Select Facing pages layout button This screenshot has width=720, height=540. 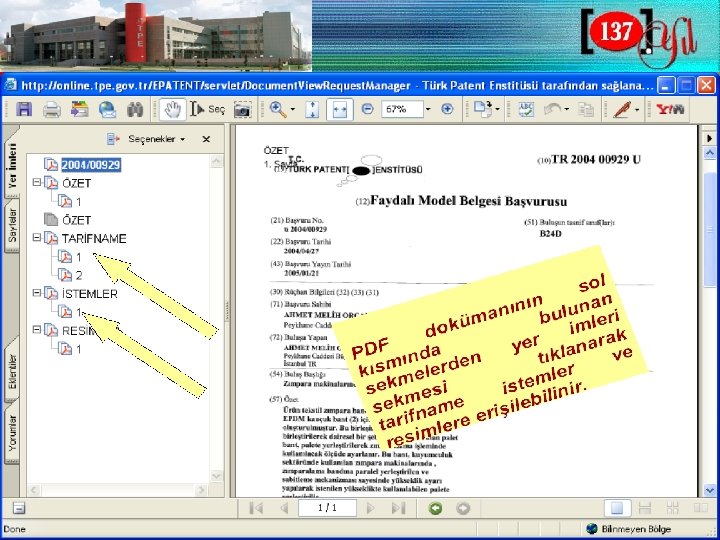click(x=700, y=508)
